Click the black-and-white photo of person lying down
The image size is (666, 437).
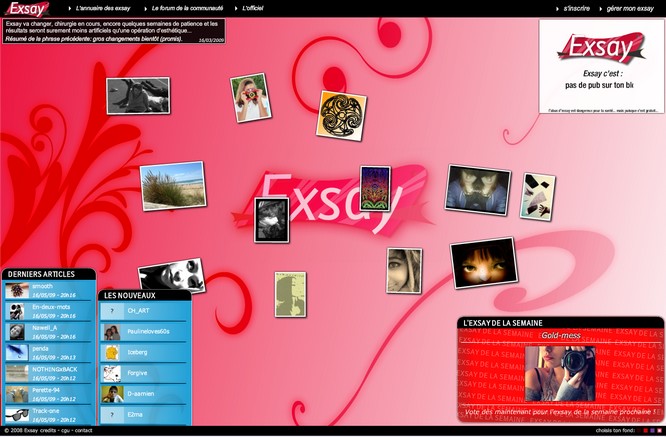click(x=138, y=96)
